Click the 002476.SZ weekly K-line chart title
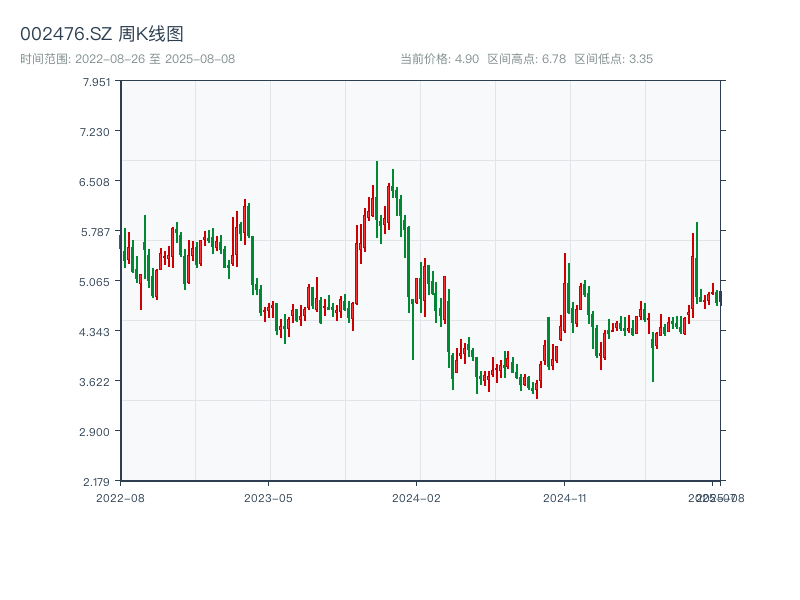Viewport: 800px width, 600px height. tap(102, 34)
